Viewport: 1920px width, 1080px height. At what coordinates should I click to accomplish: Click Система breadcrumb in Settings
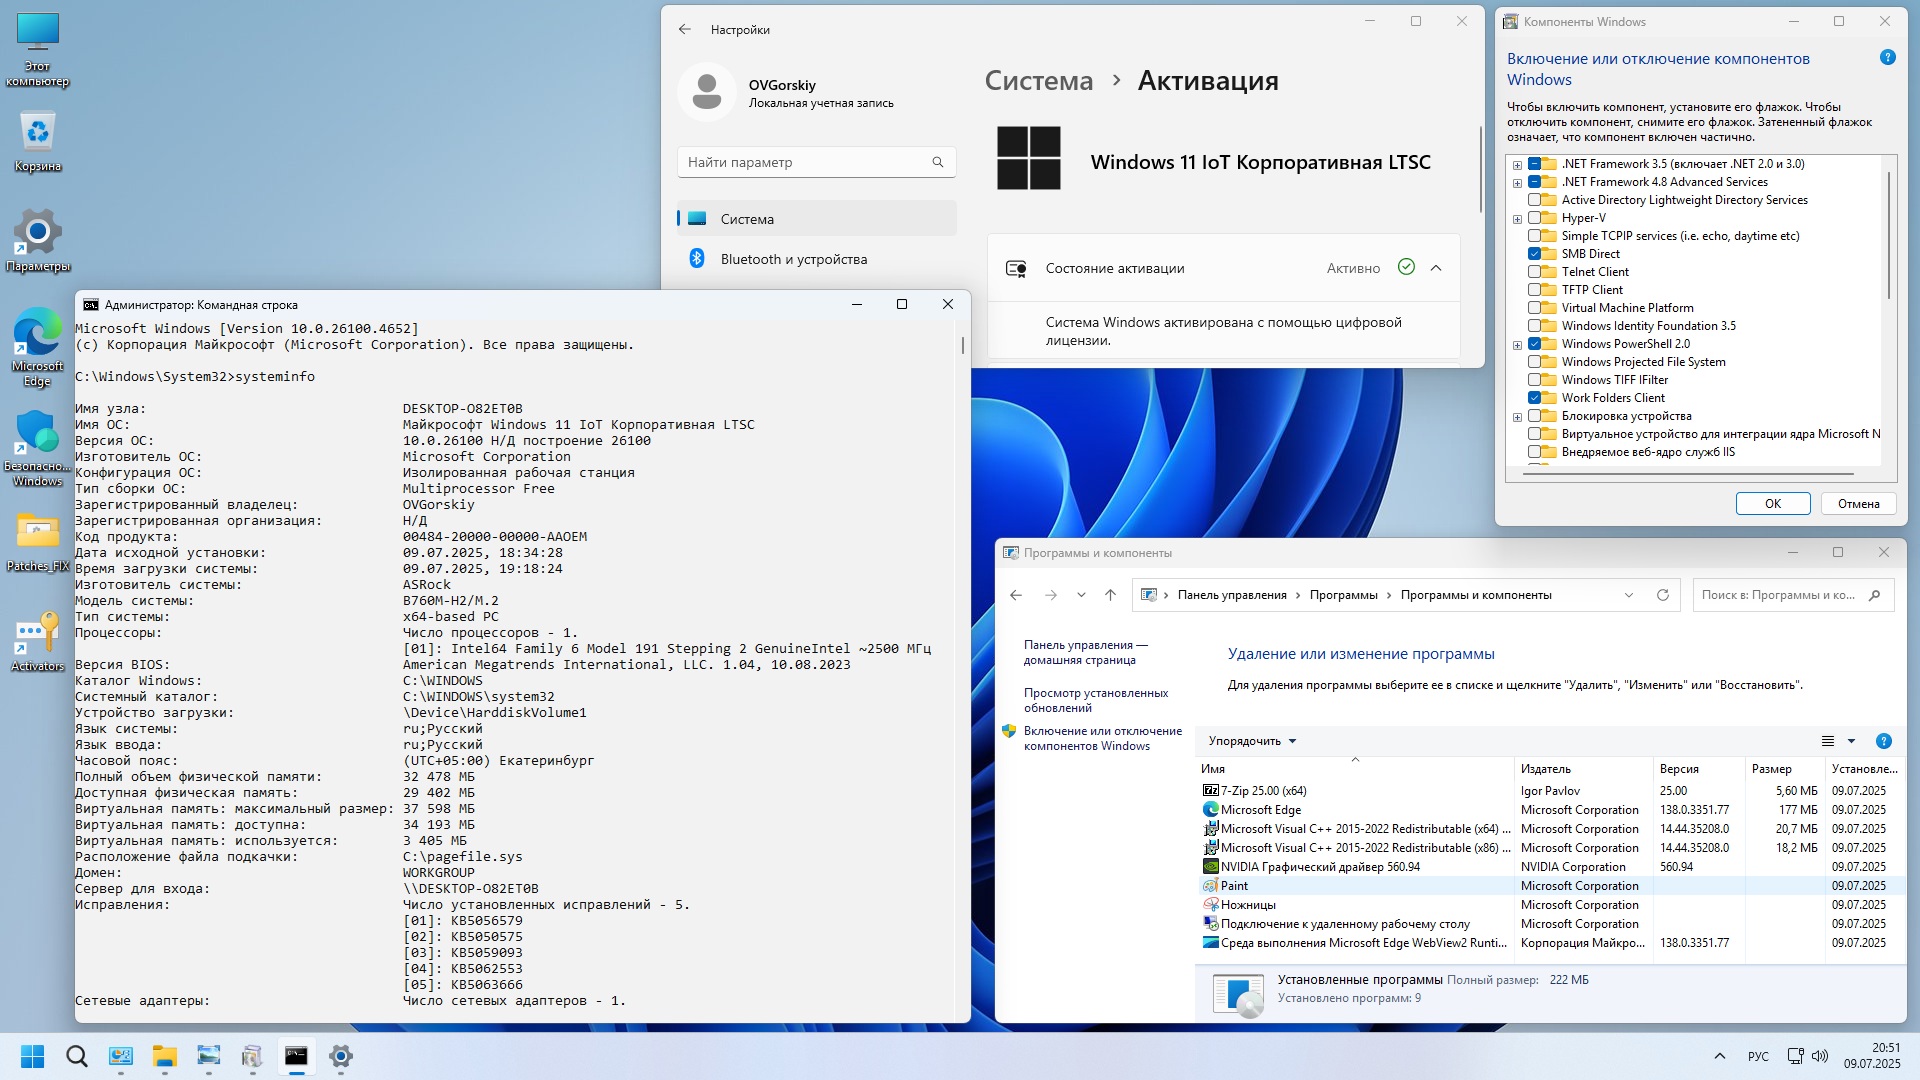point(1038,81)
